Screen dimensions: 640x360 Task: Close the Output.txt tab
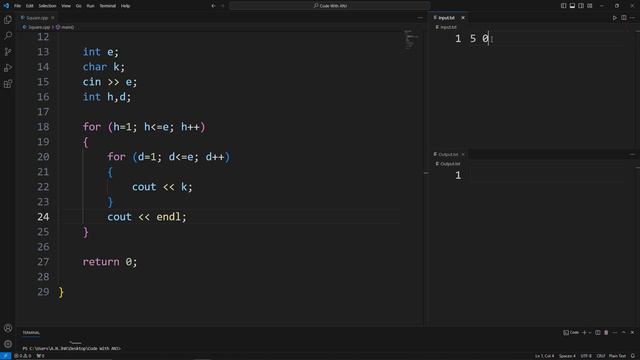[x=463, y=154]
